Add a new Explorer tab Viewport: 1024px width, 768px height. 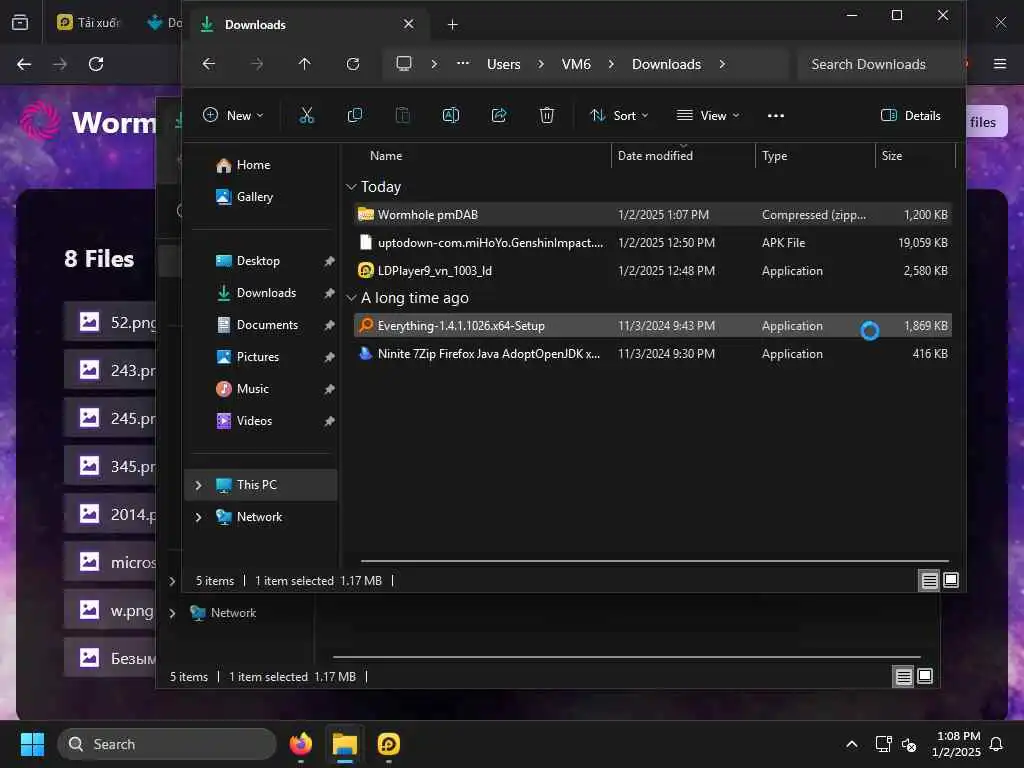coord(453,25)
